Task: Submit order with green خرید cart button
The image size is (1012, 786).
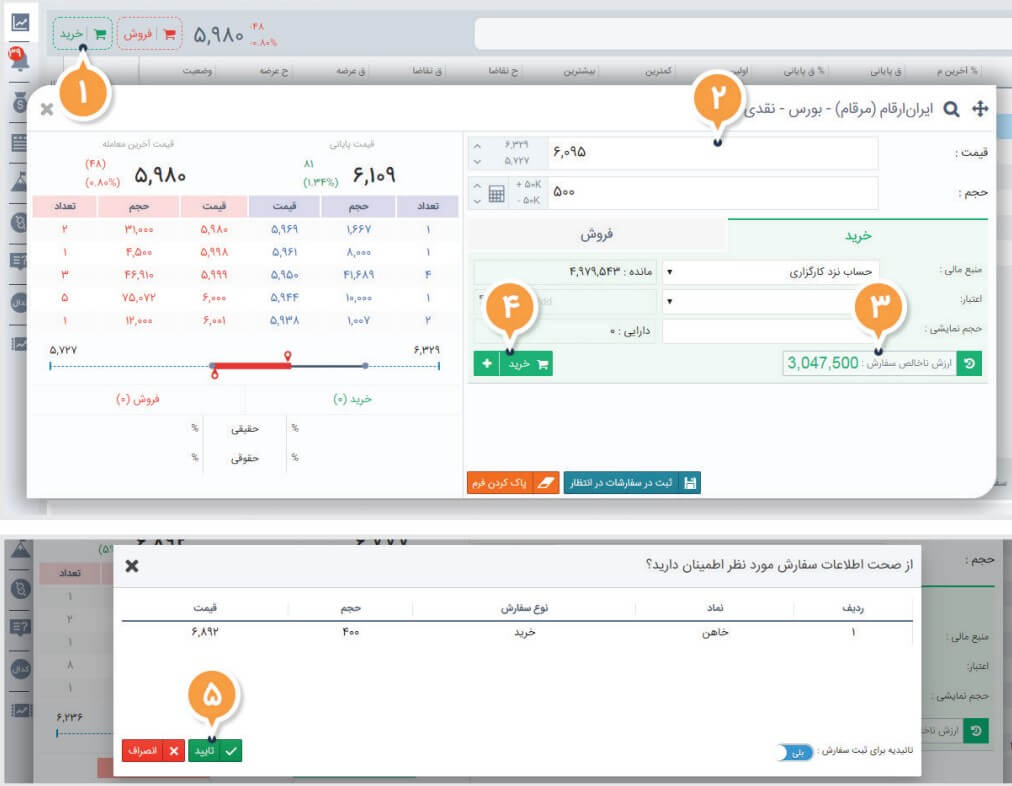Action: point(527,364)
